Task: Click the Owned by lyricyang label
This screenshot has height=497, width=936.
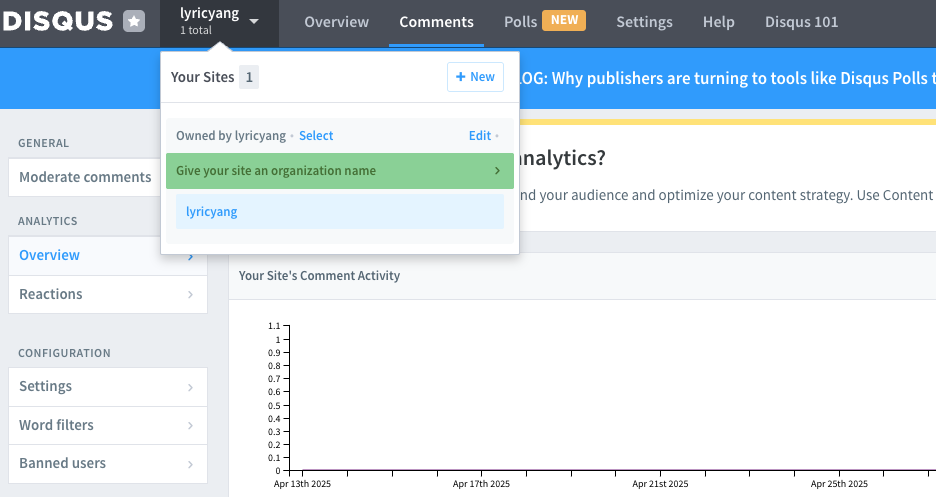Action: coord(231,135)
